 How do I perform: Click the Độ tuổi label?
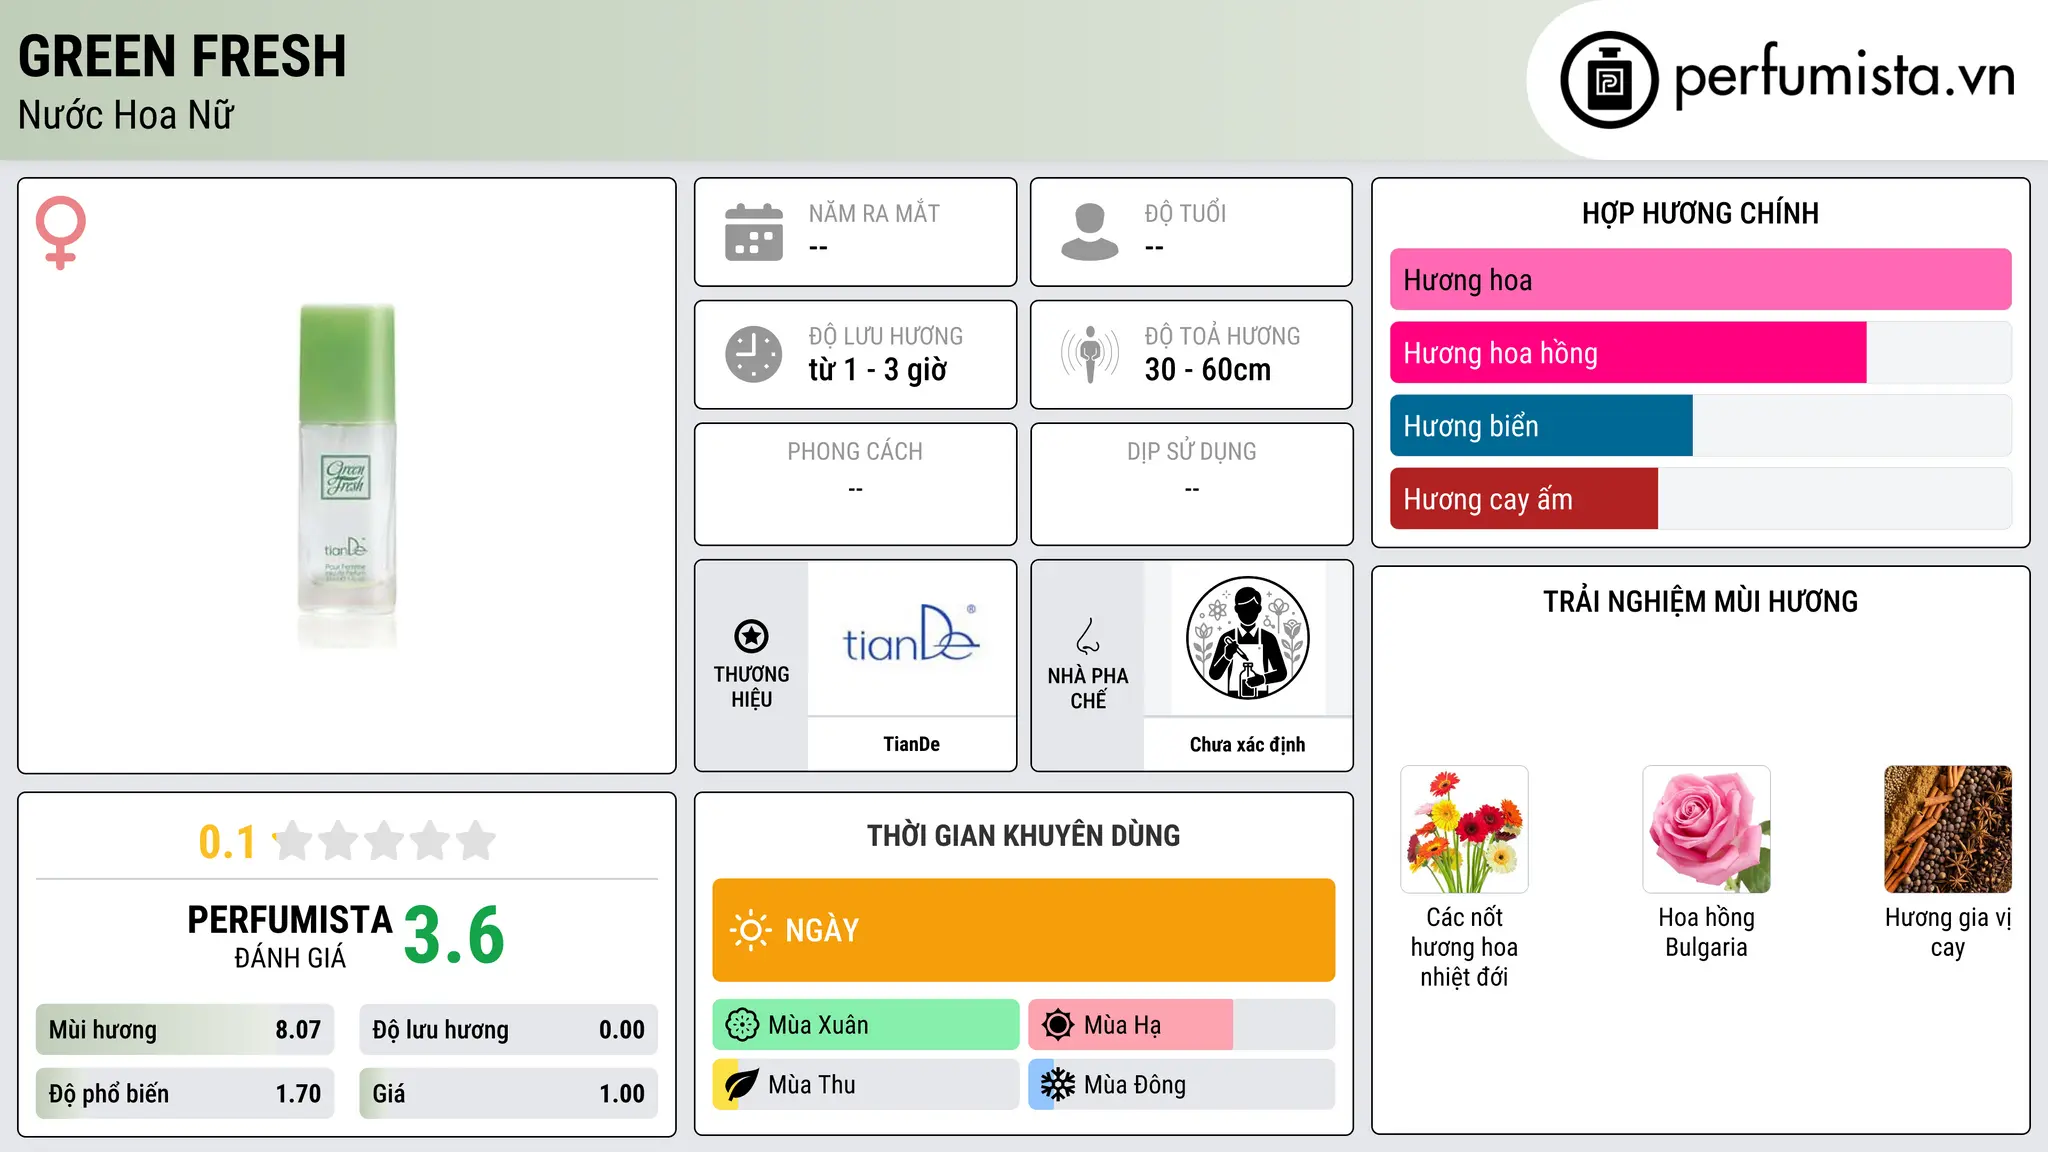1185,214
